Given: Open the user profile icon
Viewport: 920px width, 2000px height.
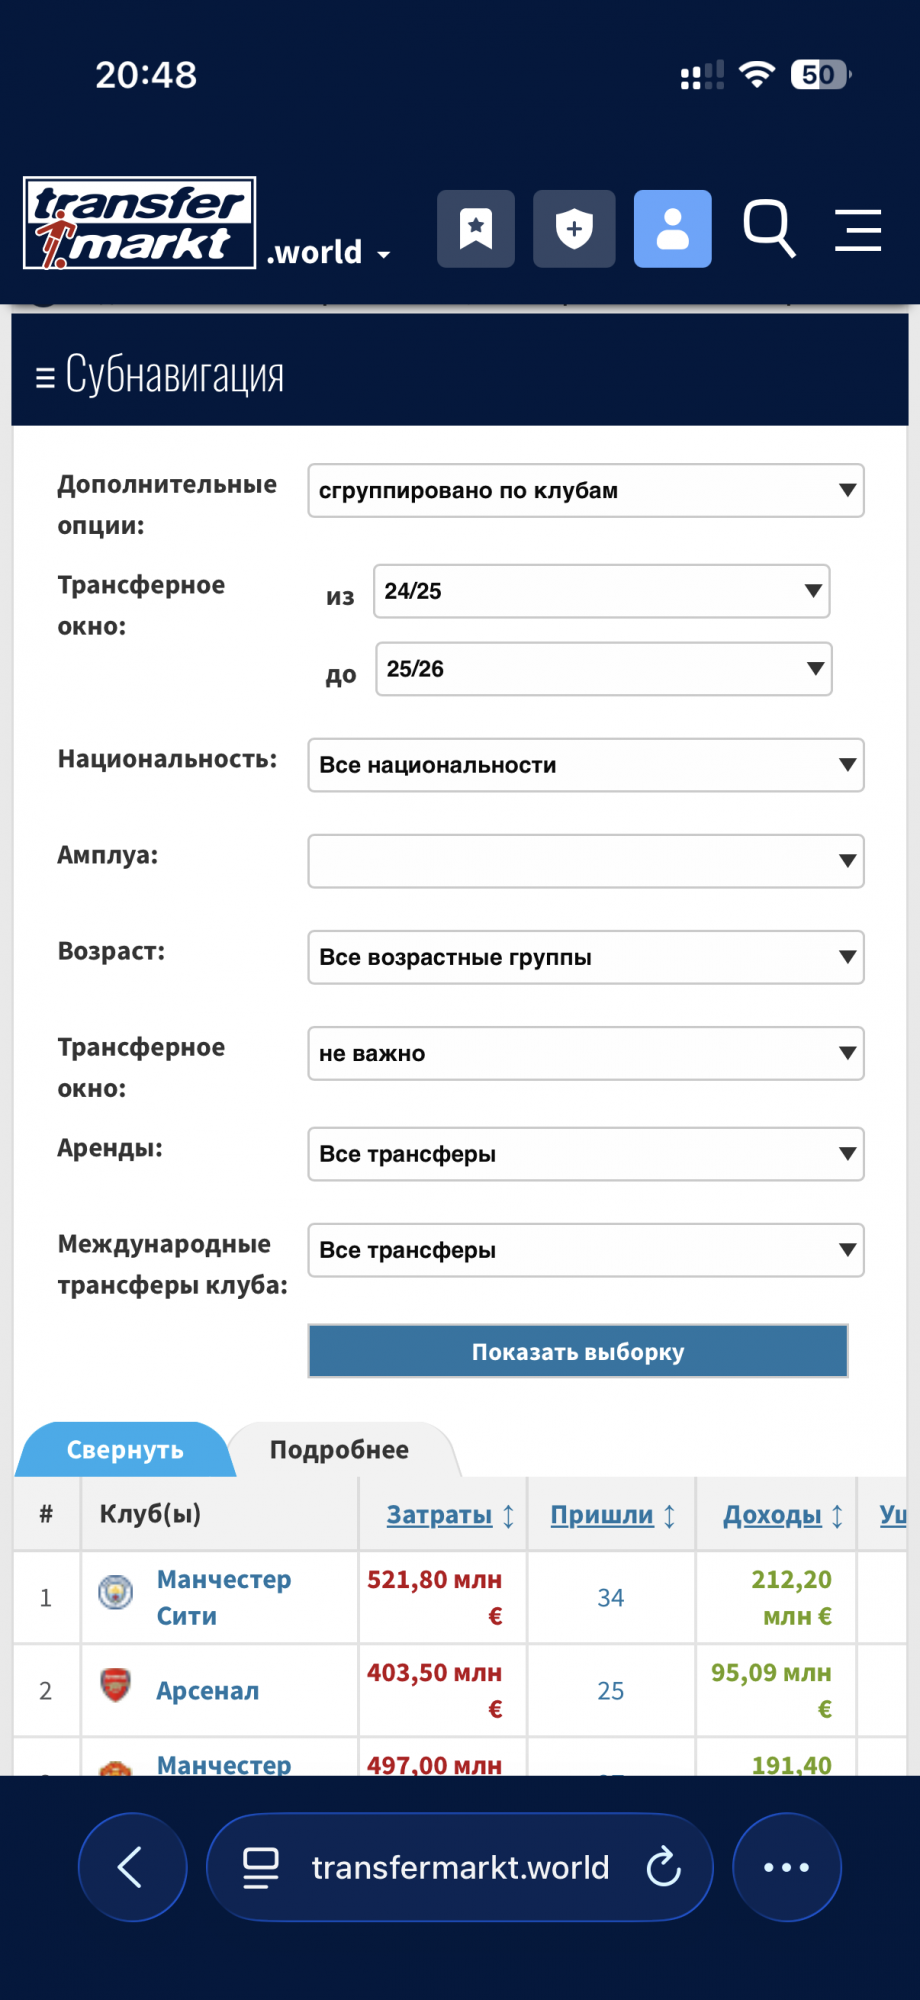Looking at the screenshot, I should tap(672, 229).
